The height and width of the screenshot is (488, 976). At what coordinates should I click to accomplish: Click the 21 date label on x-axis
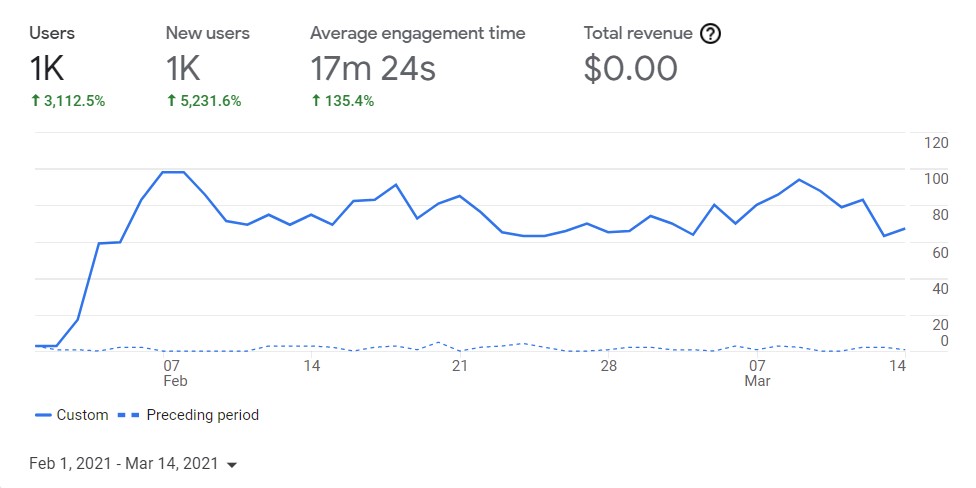(x=461, y=366)
